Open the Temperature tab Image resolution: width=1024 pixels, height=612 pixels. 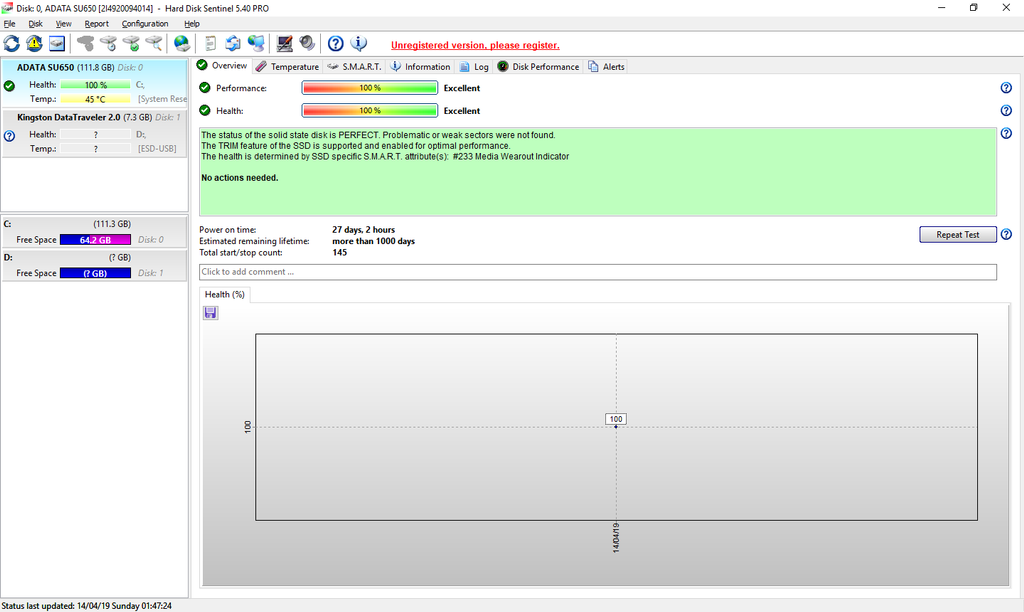tap(287, 67)
